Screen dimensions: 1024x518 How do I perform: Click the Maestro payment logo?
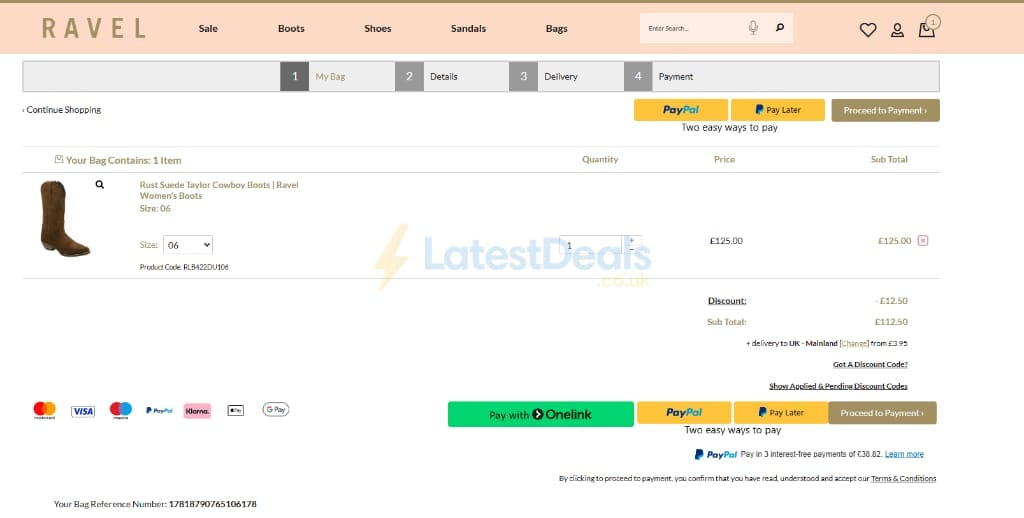click(x=121, y=410)
